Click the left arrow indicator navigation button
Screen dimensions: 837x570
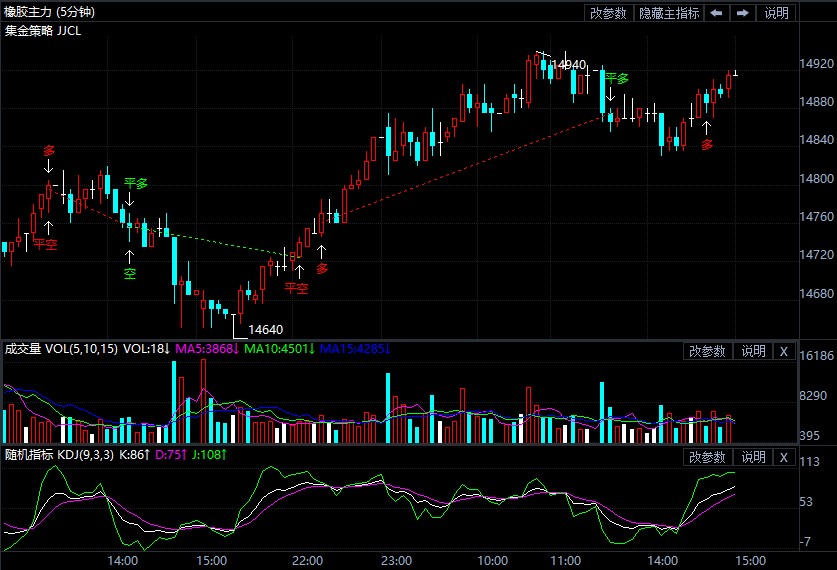pyautogui.click(x=717, y=13)
